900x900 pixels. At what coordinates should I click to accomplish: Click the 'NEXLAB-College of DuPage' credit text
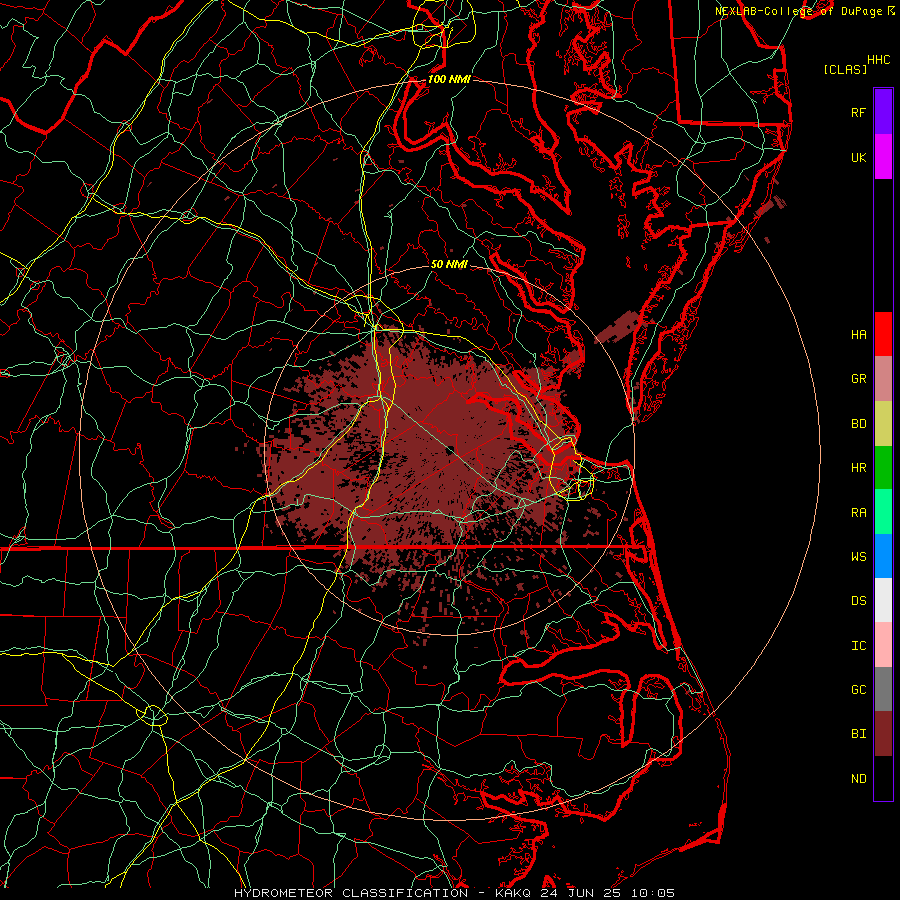pyautogui.click(x=798, y=11)
